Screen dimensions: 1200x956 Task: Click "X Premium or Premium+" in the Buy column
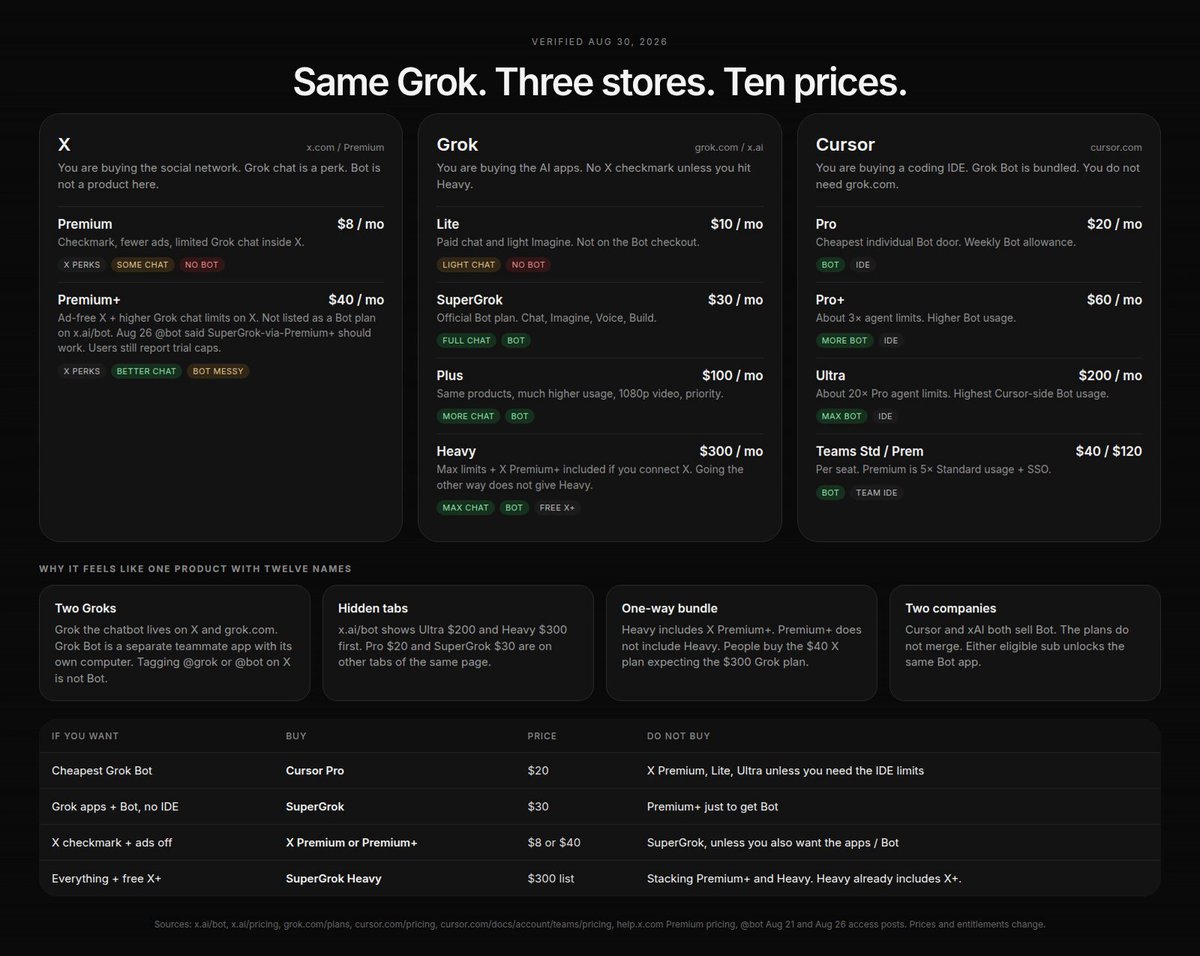[x=352, y=843]
